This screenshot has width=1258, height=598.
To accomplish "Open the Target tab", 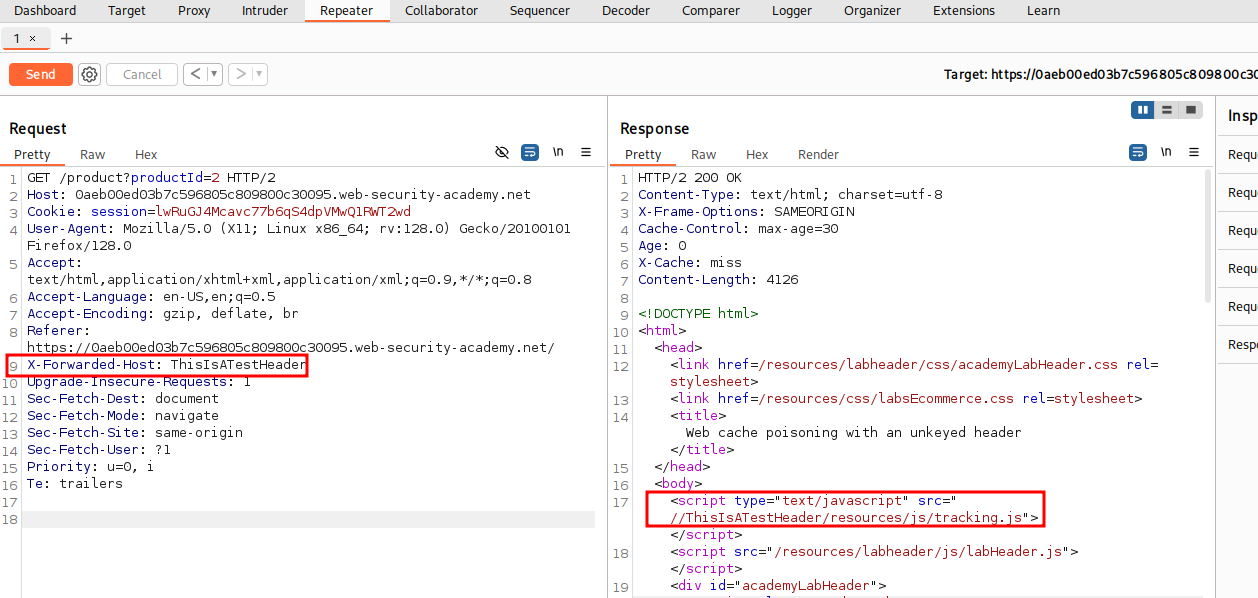I will coord(126,11).
